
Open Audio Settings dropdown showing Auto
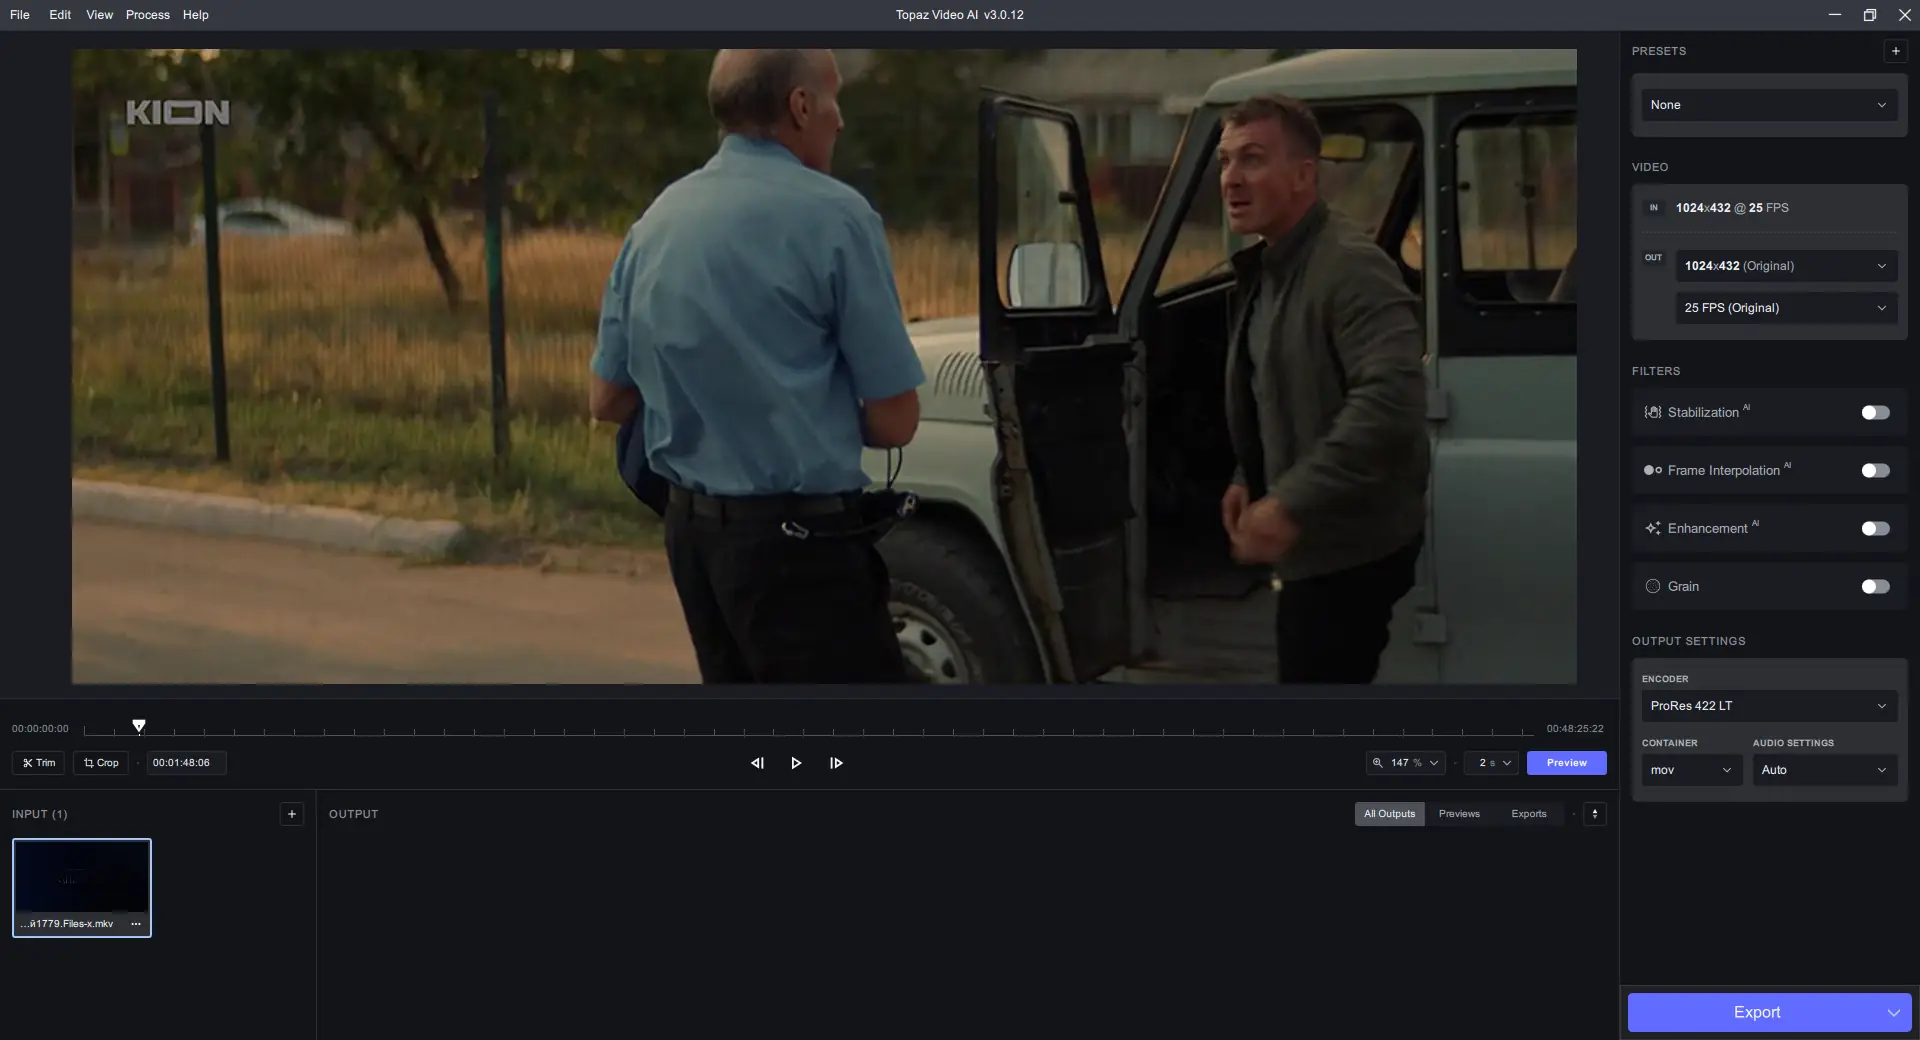1825,770
